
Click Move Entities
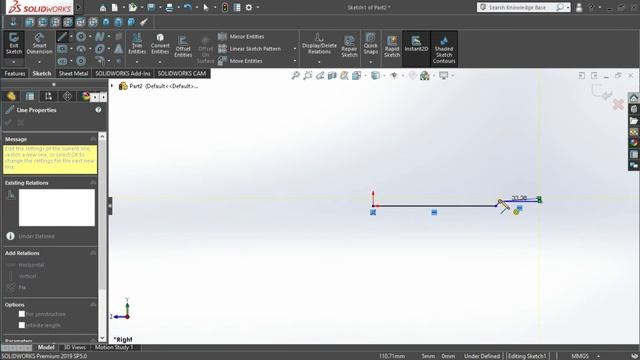click(240, 61)
